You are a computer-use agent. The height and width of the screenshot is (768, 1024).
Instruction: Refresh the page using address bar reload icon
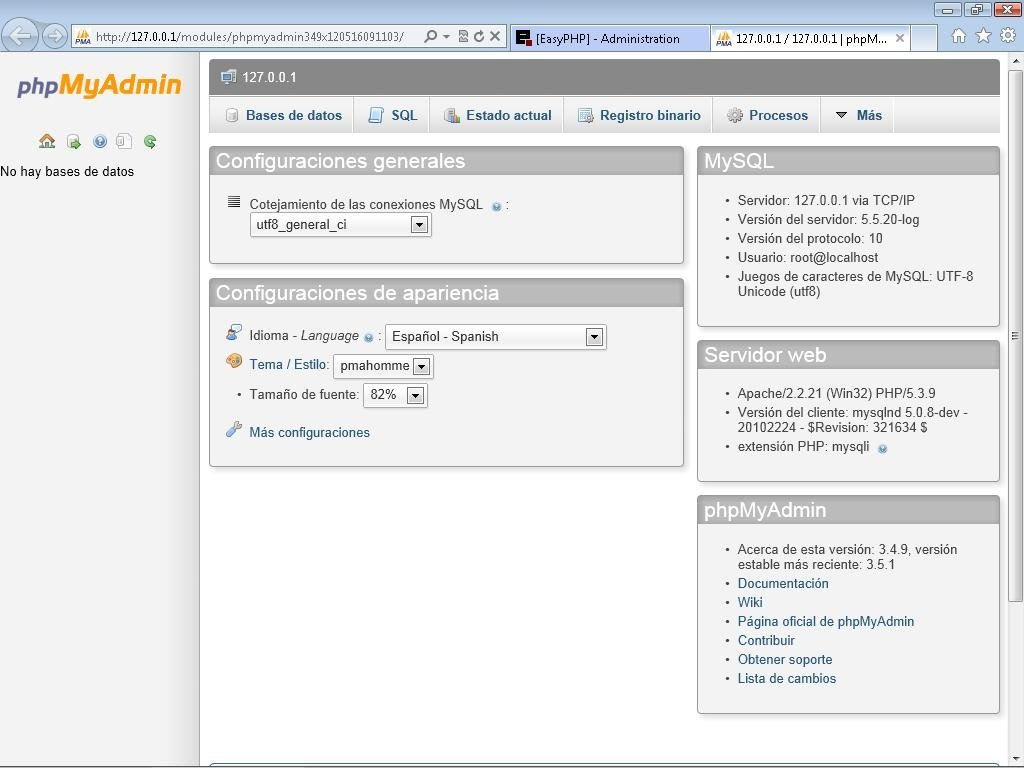coord(479,37)
